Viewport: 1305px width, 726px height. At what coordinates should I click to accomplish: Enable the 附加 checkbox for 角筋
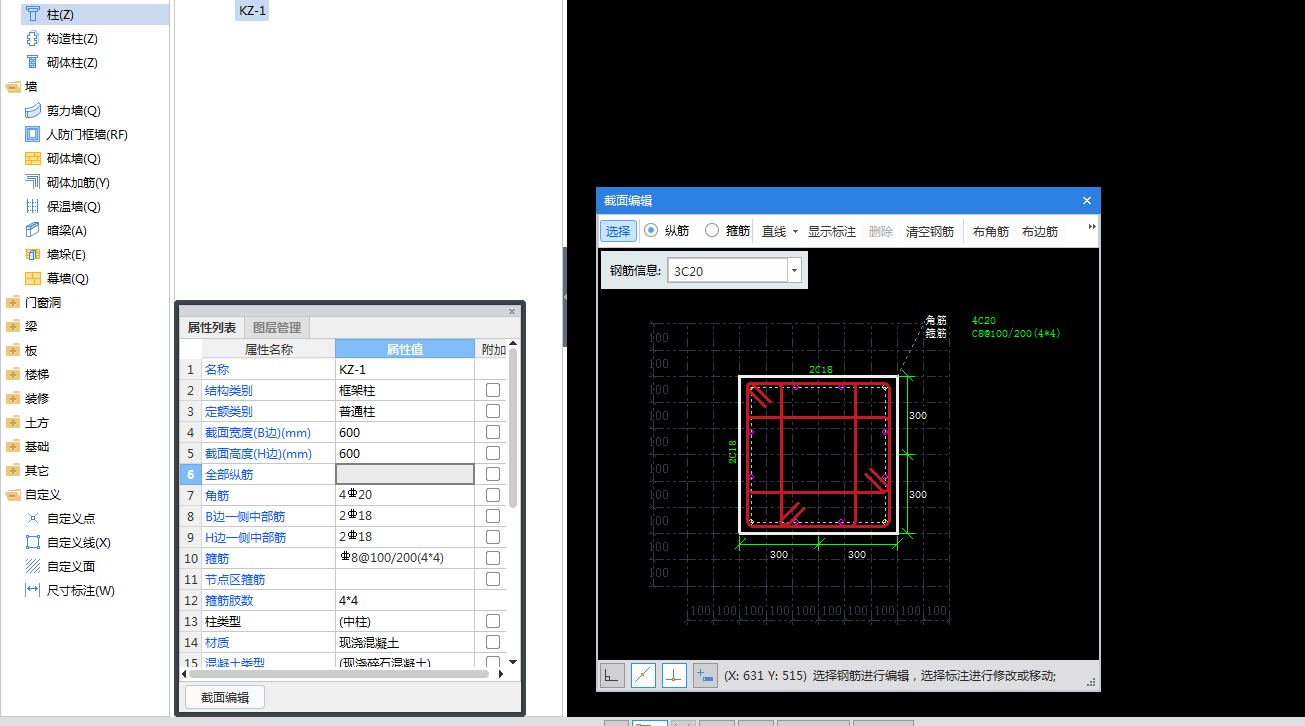click(x=493, y=495)
